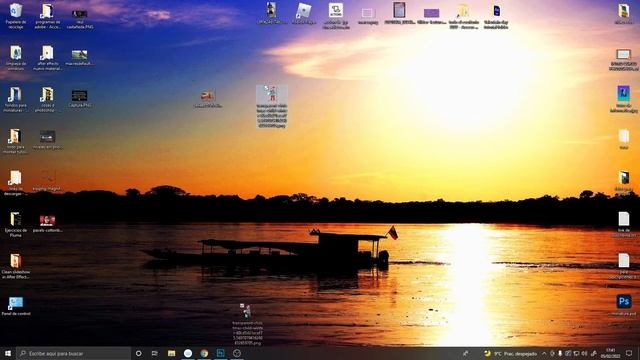Click the highlighted transparent christmas PNG file

[x=272, y=107]
